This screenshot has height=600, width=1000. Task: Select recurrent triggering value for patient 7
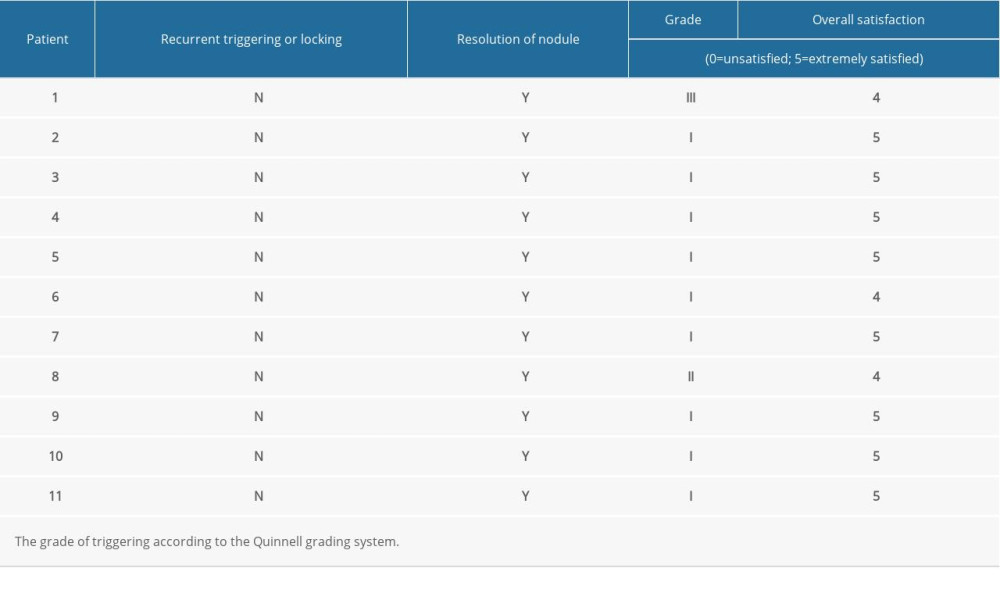coord(259,337)
